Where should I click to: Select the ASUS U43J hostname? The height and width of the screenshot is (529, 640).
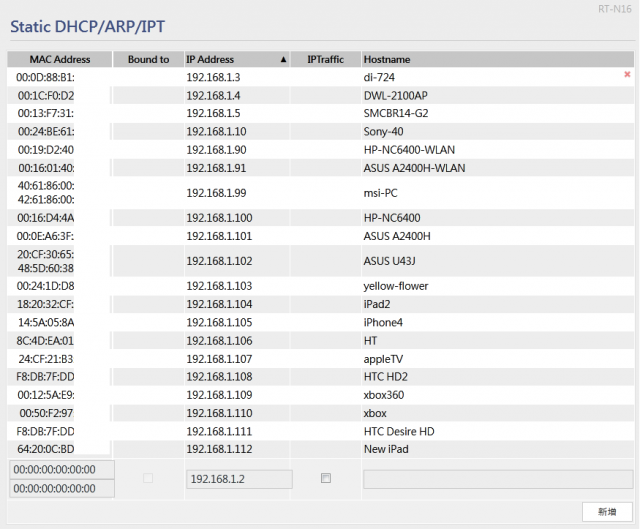point(389,261)
